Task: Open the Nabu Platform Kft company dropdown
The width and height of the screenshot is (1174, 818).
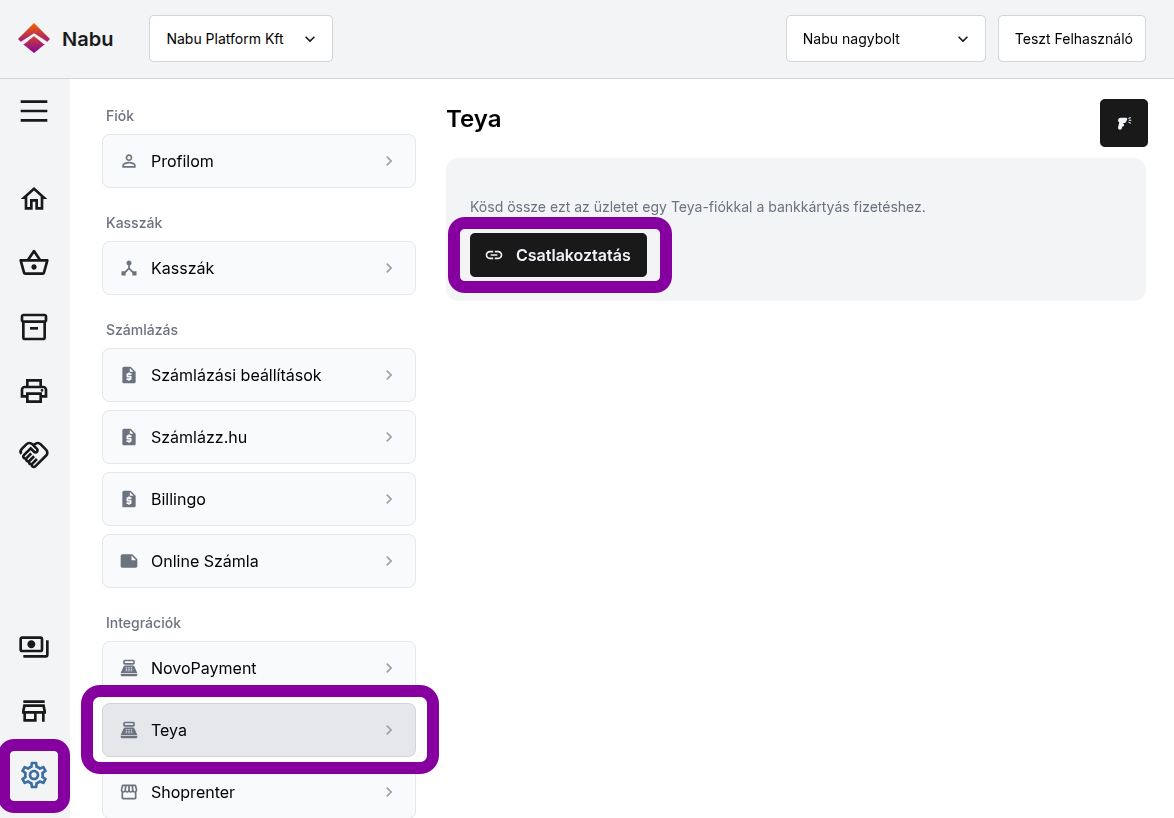Action: (240, 39)
